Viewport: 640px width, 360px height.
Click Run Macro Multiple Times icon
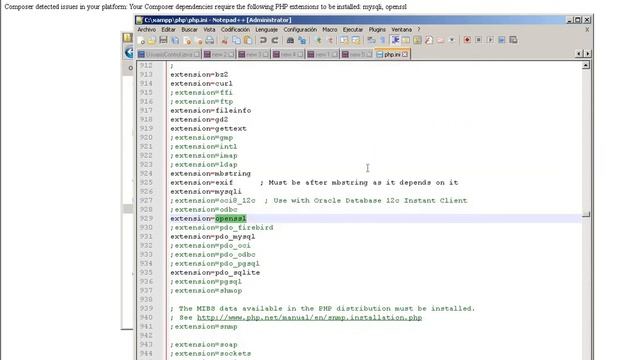point(502,40)
